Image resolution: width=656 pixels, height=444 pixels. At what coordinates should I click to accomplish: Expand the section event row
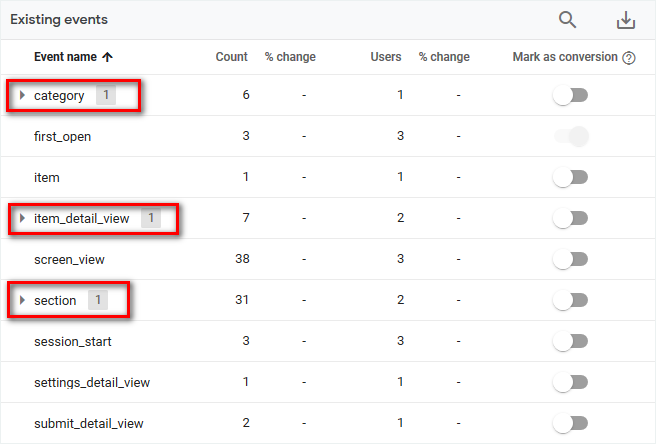click(x=22, y=300)
